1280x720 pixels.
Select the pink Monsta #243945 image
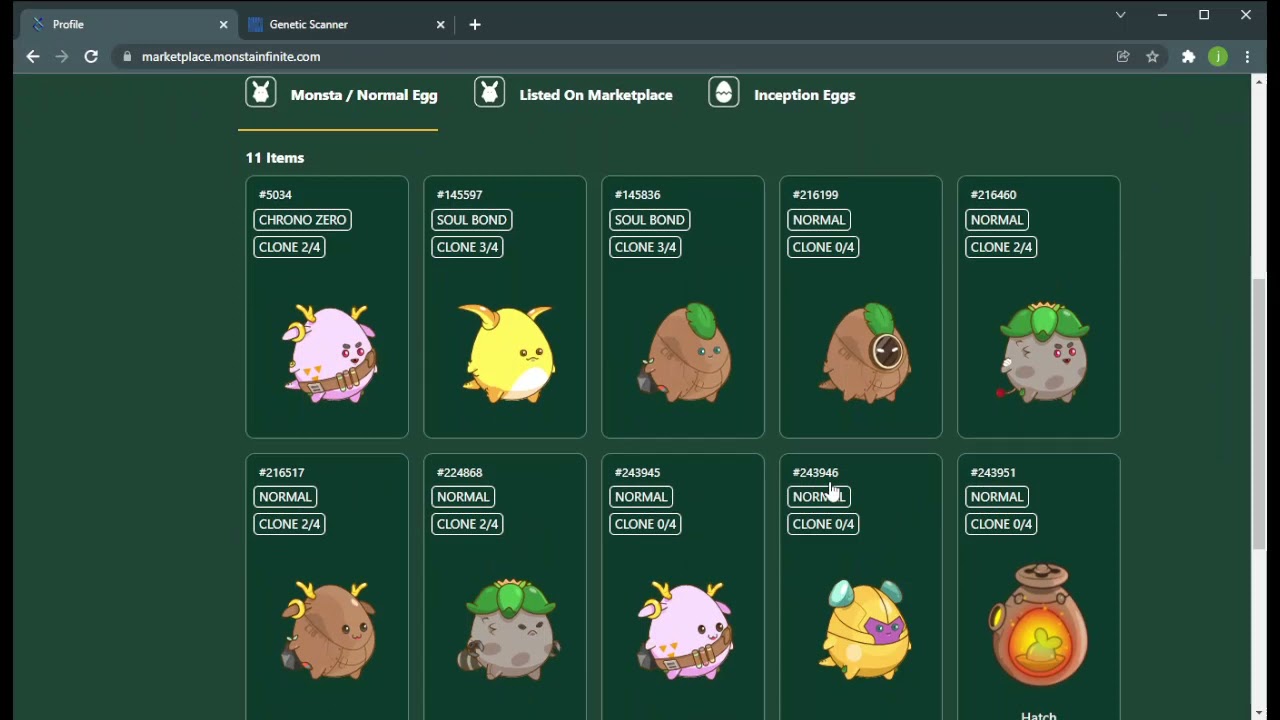click(x=685, y=630)
